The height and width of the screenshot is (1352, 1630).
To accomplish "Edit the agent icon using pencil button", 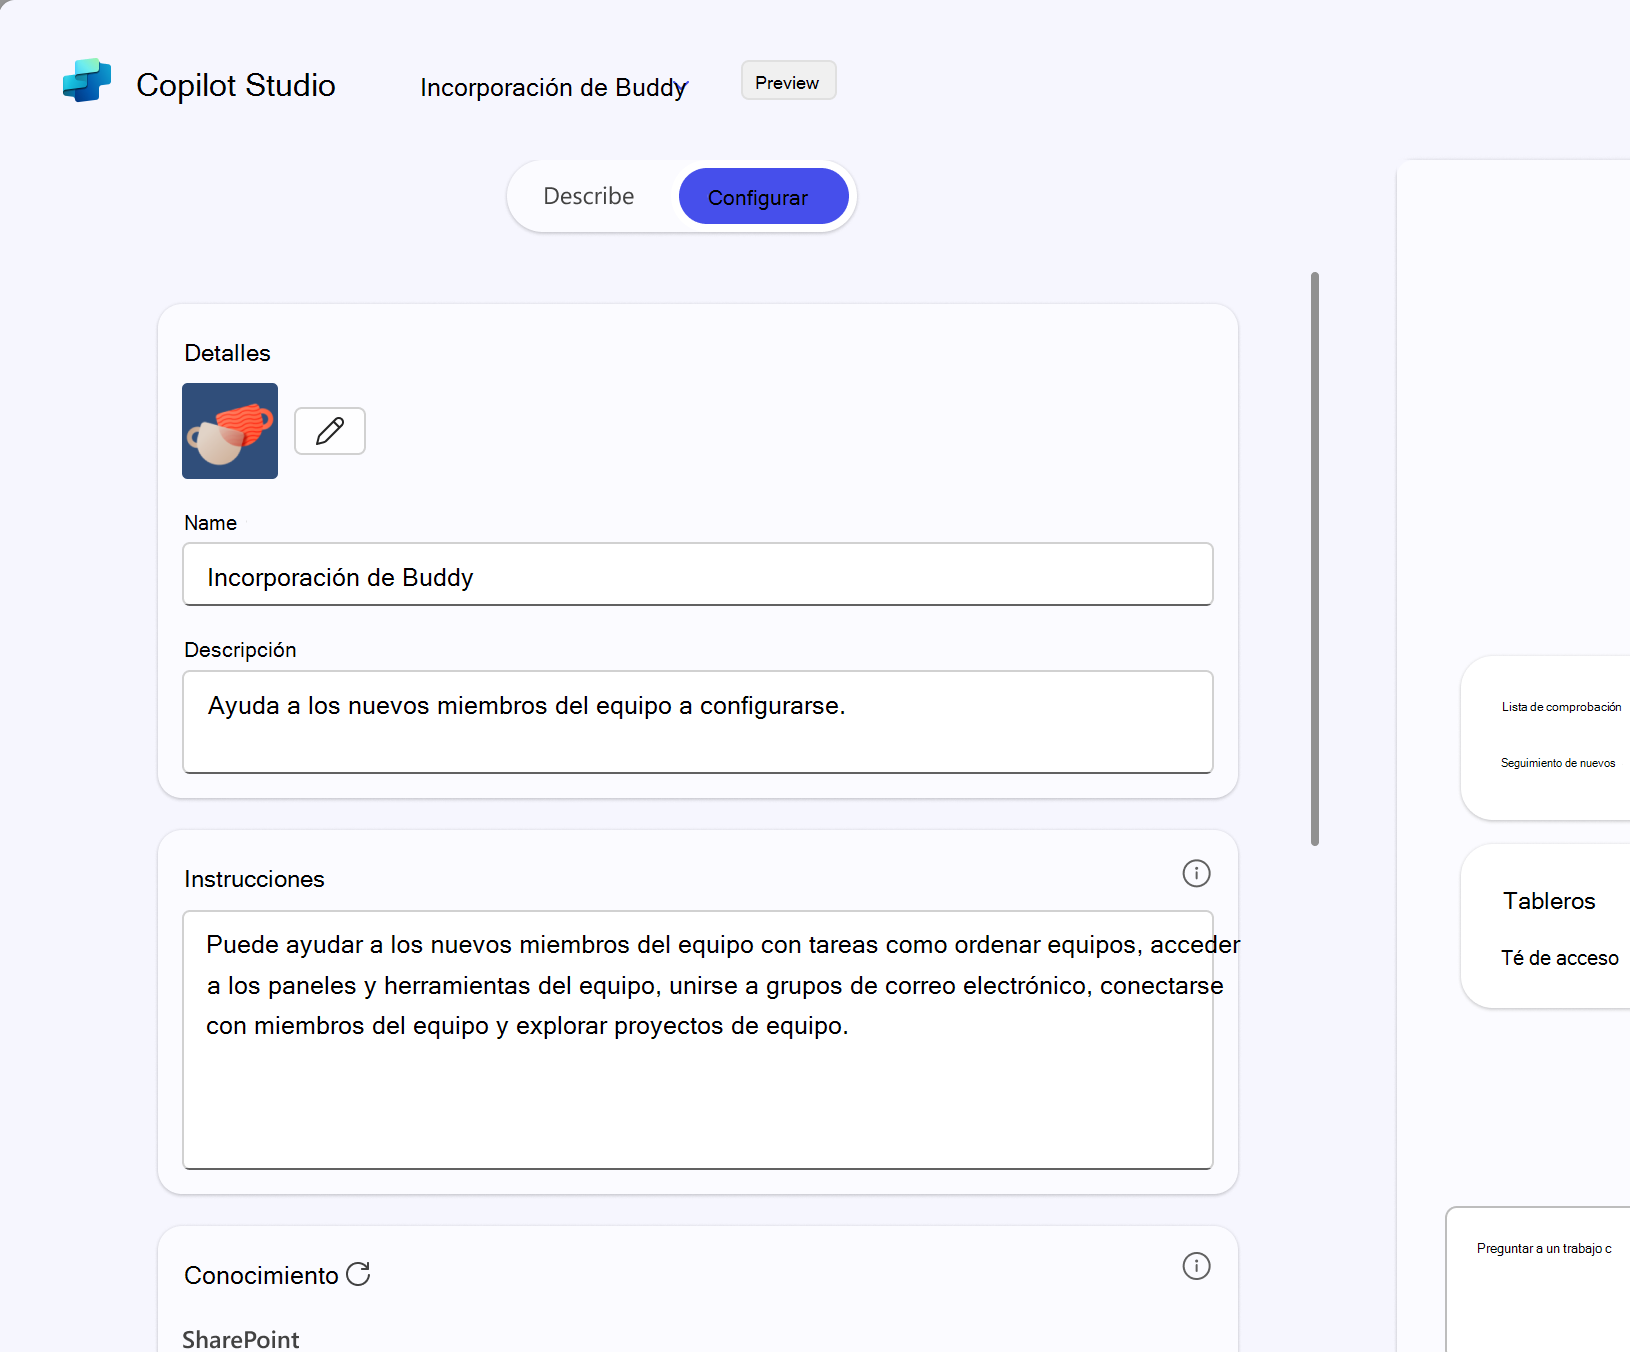I will (330, 431).
